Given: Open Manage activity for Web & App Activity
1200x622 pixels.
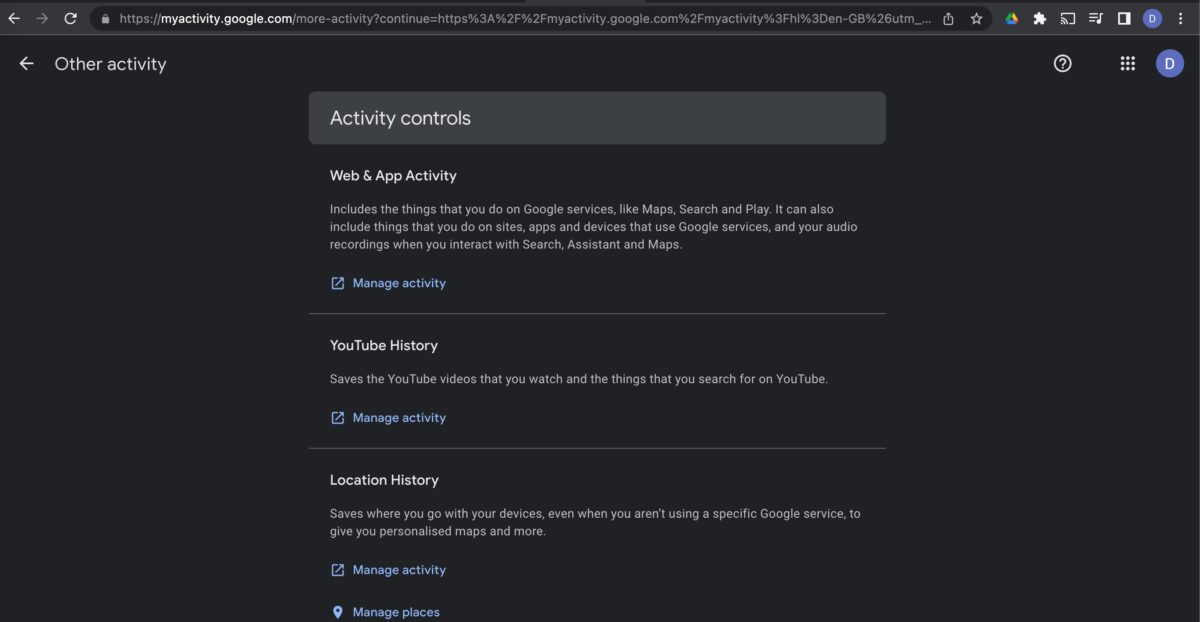Looking at the screenshot, I should [399, 283].
